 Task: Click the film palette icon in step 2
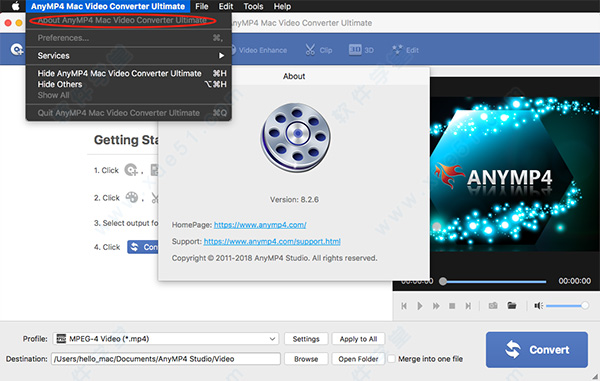[132, 197]
